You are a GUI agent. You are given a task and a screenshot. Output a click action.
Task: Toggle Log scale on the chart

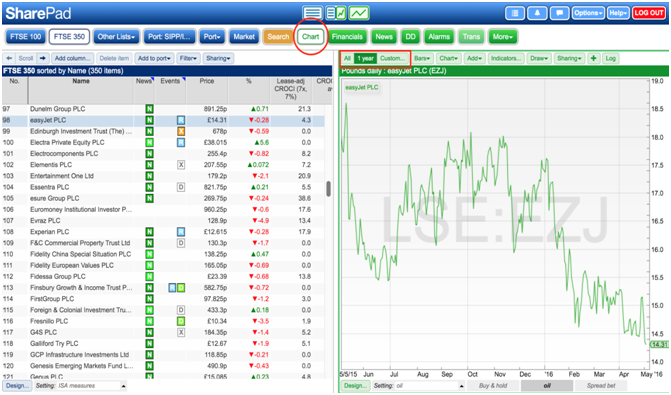(611, 58)
